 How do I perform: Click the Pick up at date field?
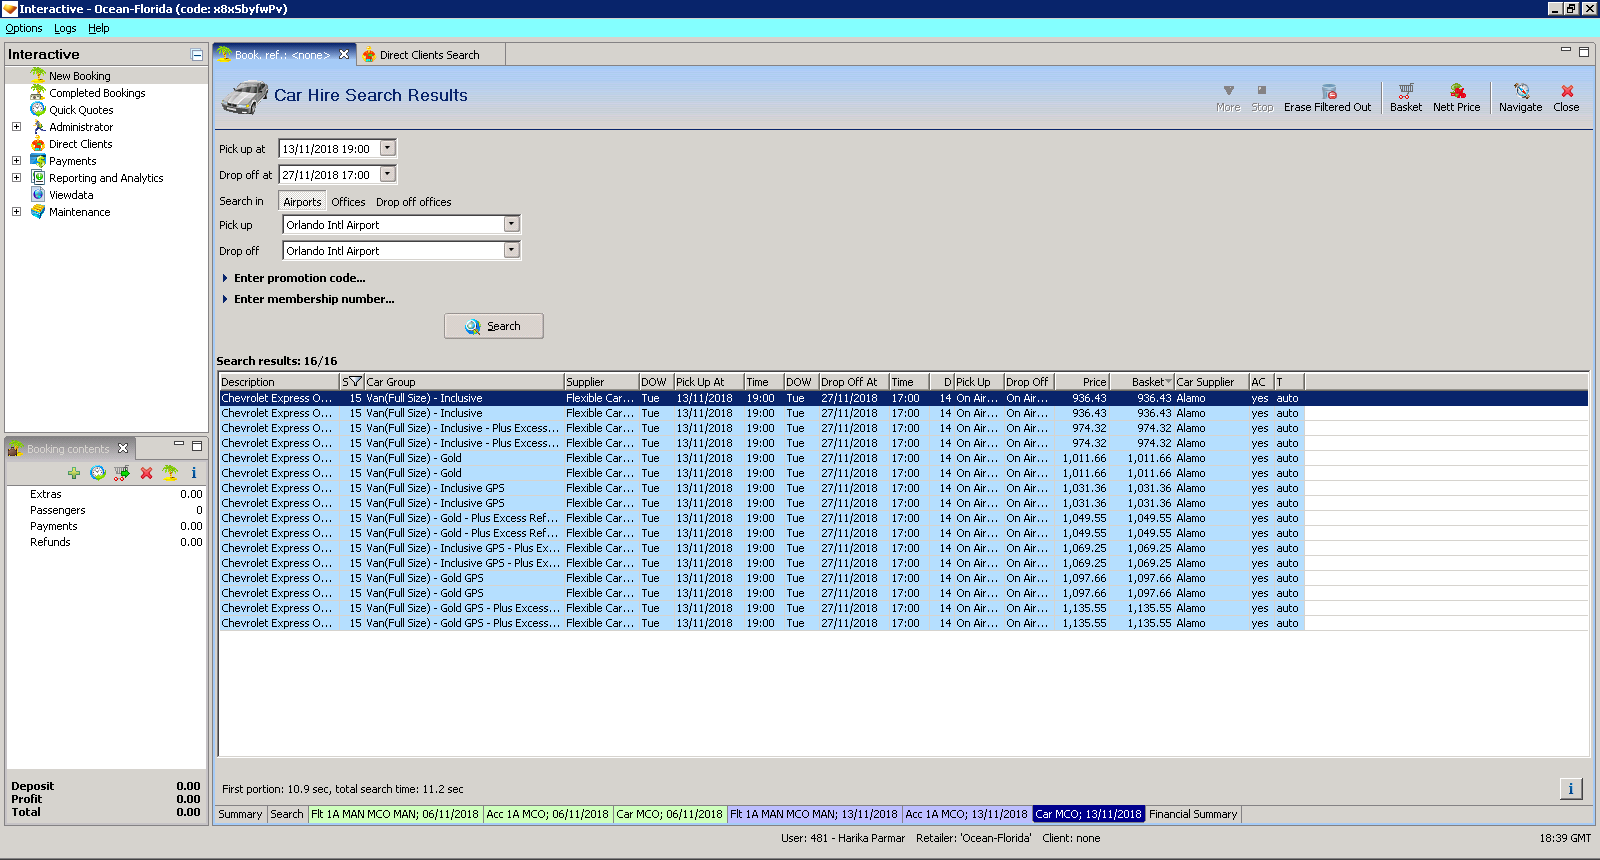328,149
